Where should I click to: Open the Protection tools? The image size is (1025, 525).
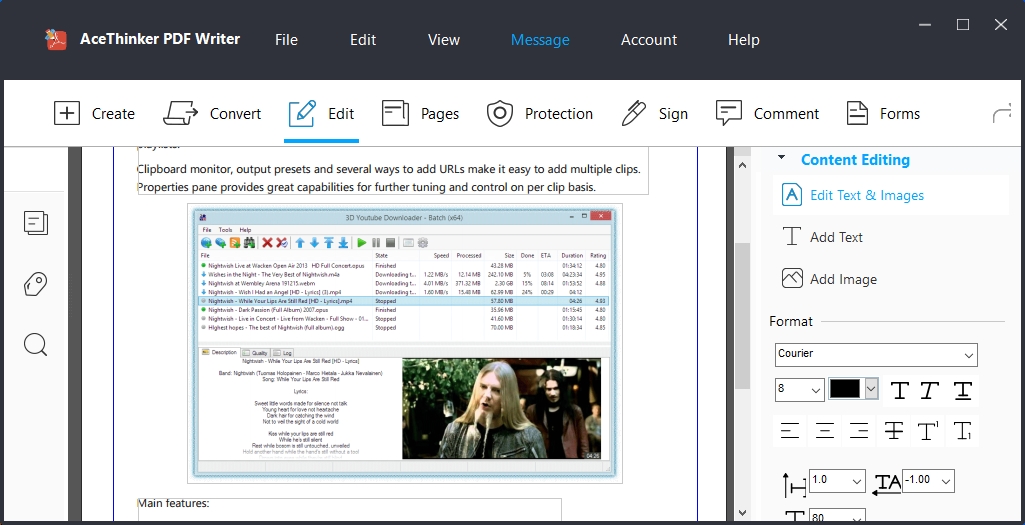tap(540, 114)
